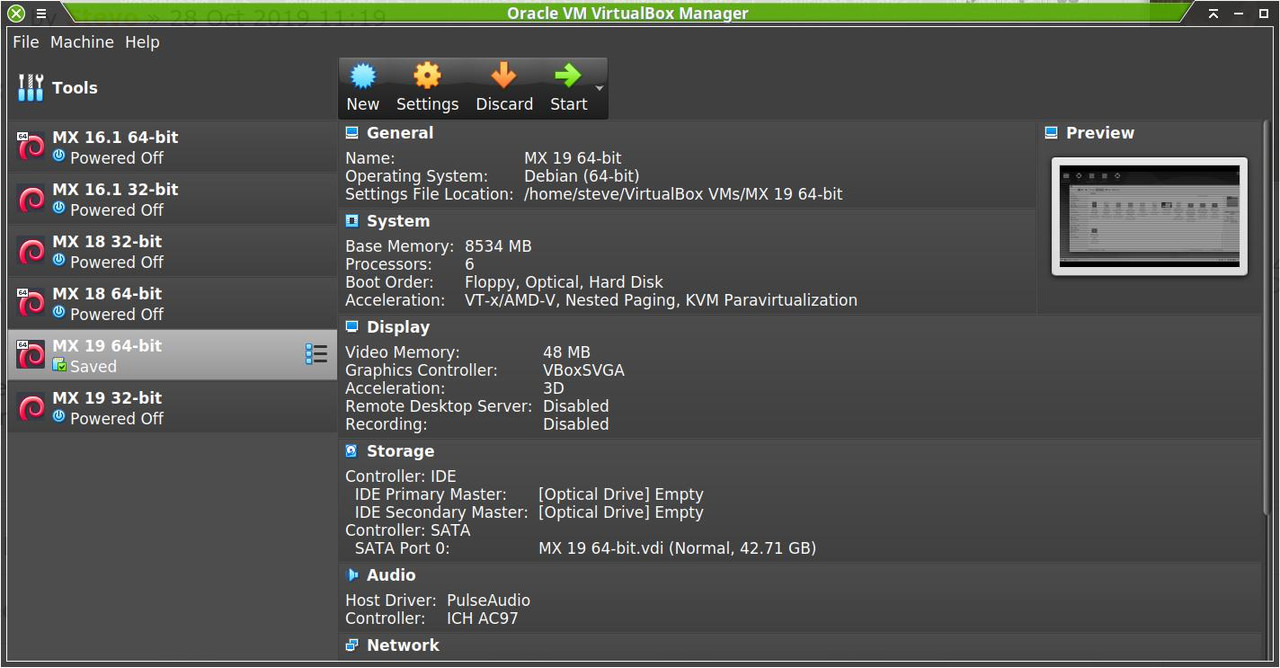Click the MX 16.1 64-bit Debian icon
Viewport: 1280px width, 668px height.
click(x=31, y=147)
